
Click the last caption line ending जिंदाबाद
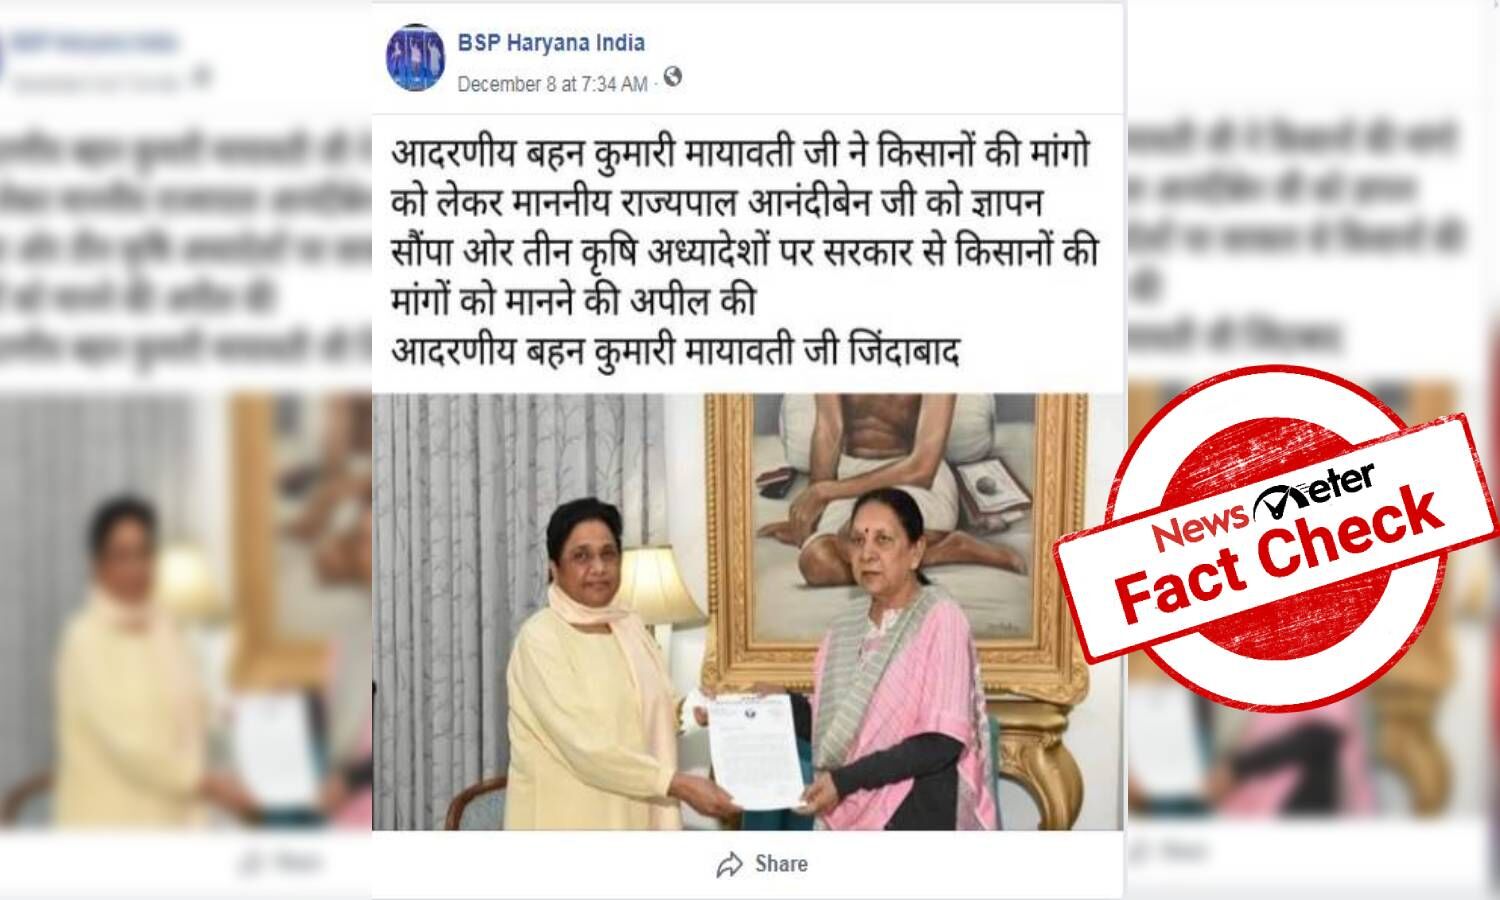674,354
